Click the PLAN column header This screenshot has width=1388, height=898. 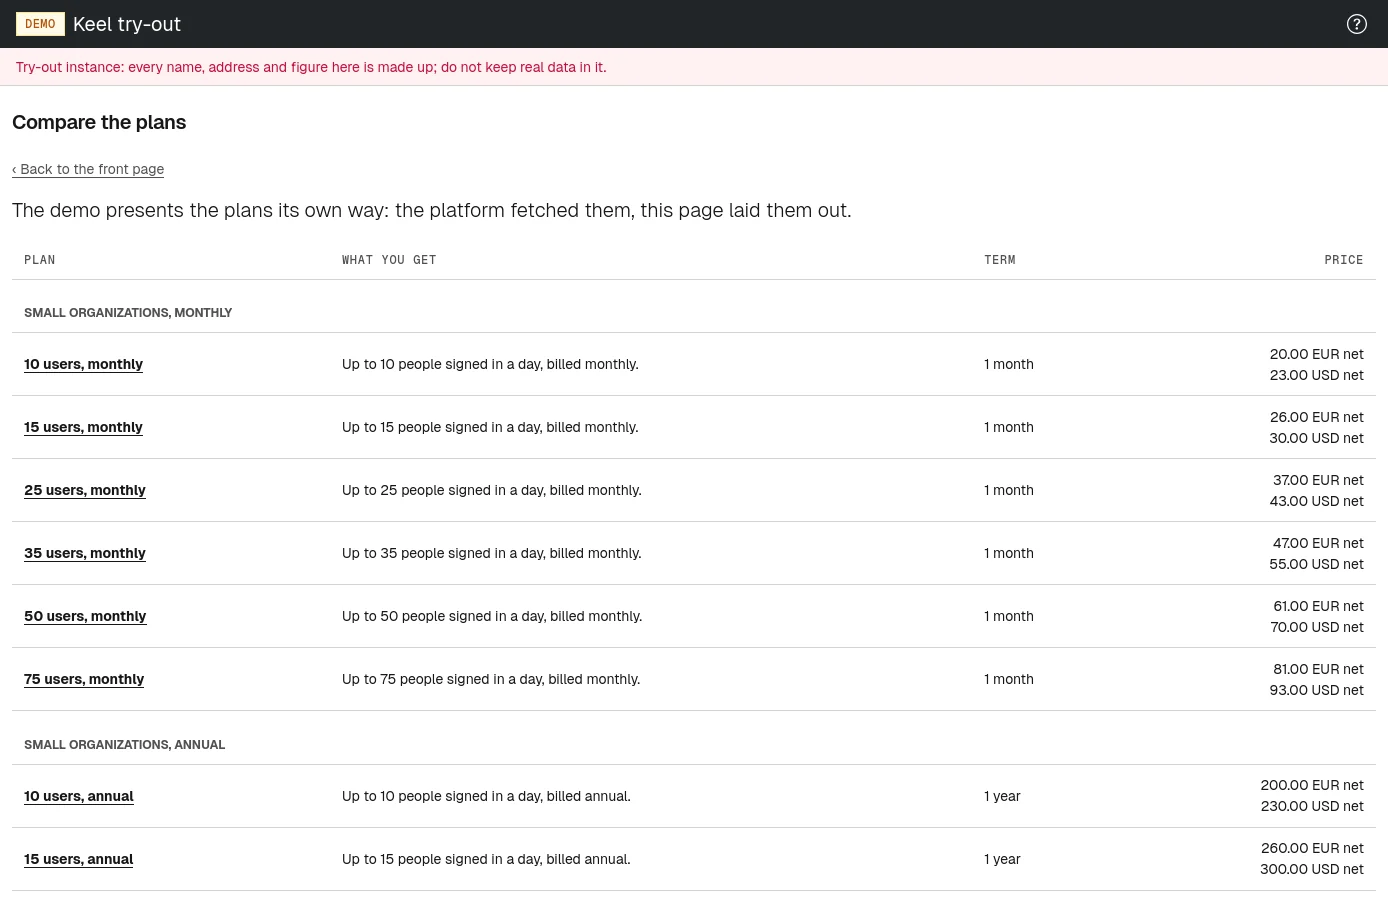(40, 260)
